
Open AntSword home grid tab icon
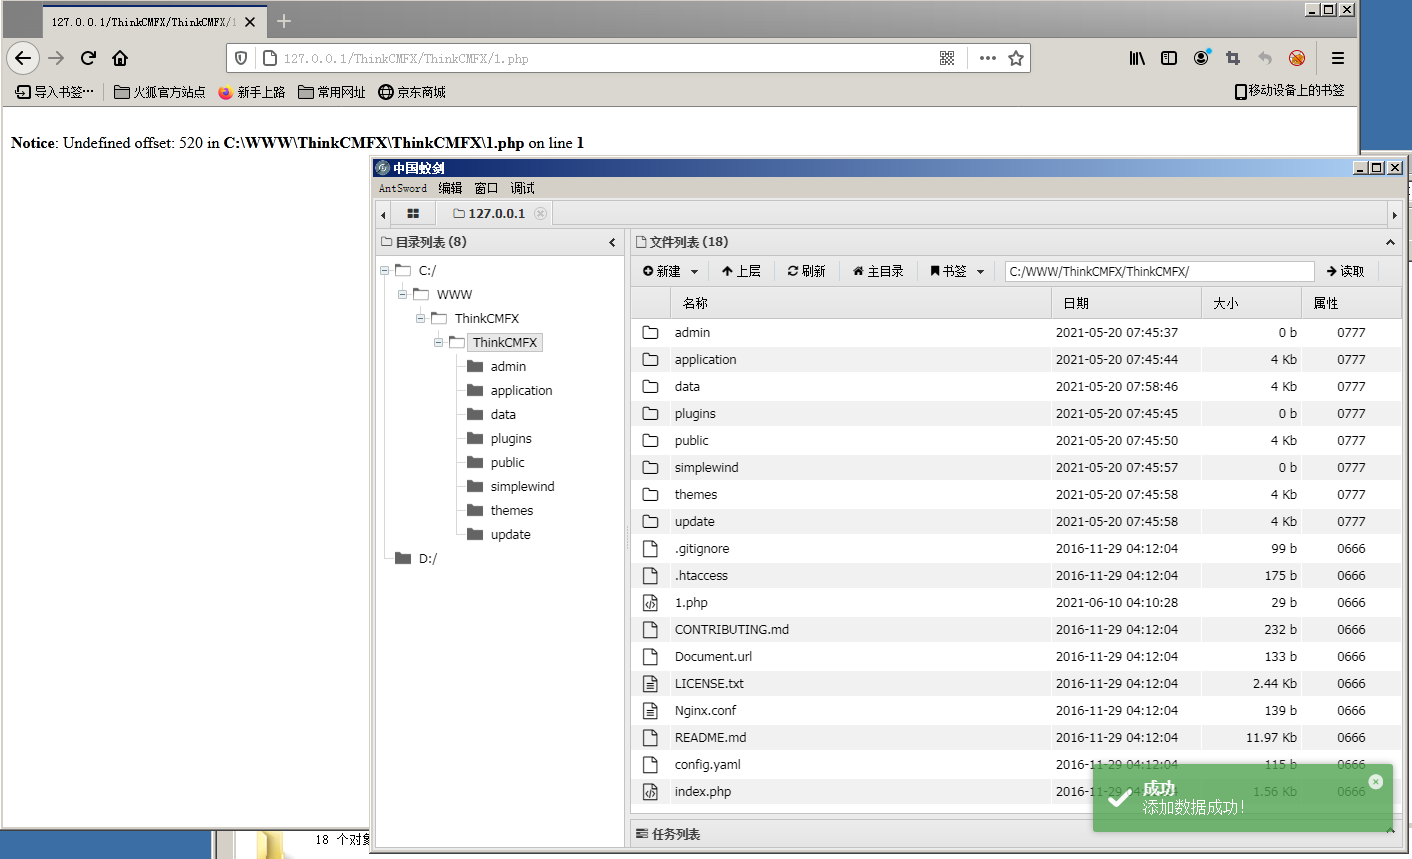(x=413, y=214)
